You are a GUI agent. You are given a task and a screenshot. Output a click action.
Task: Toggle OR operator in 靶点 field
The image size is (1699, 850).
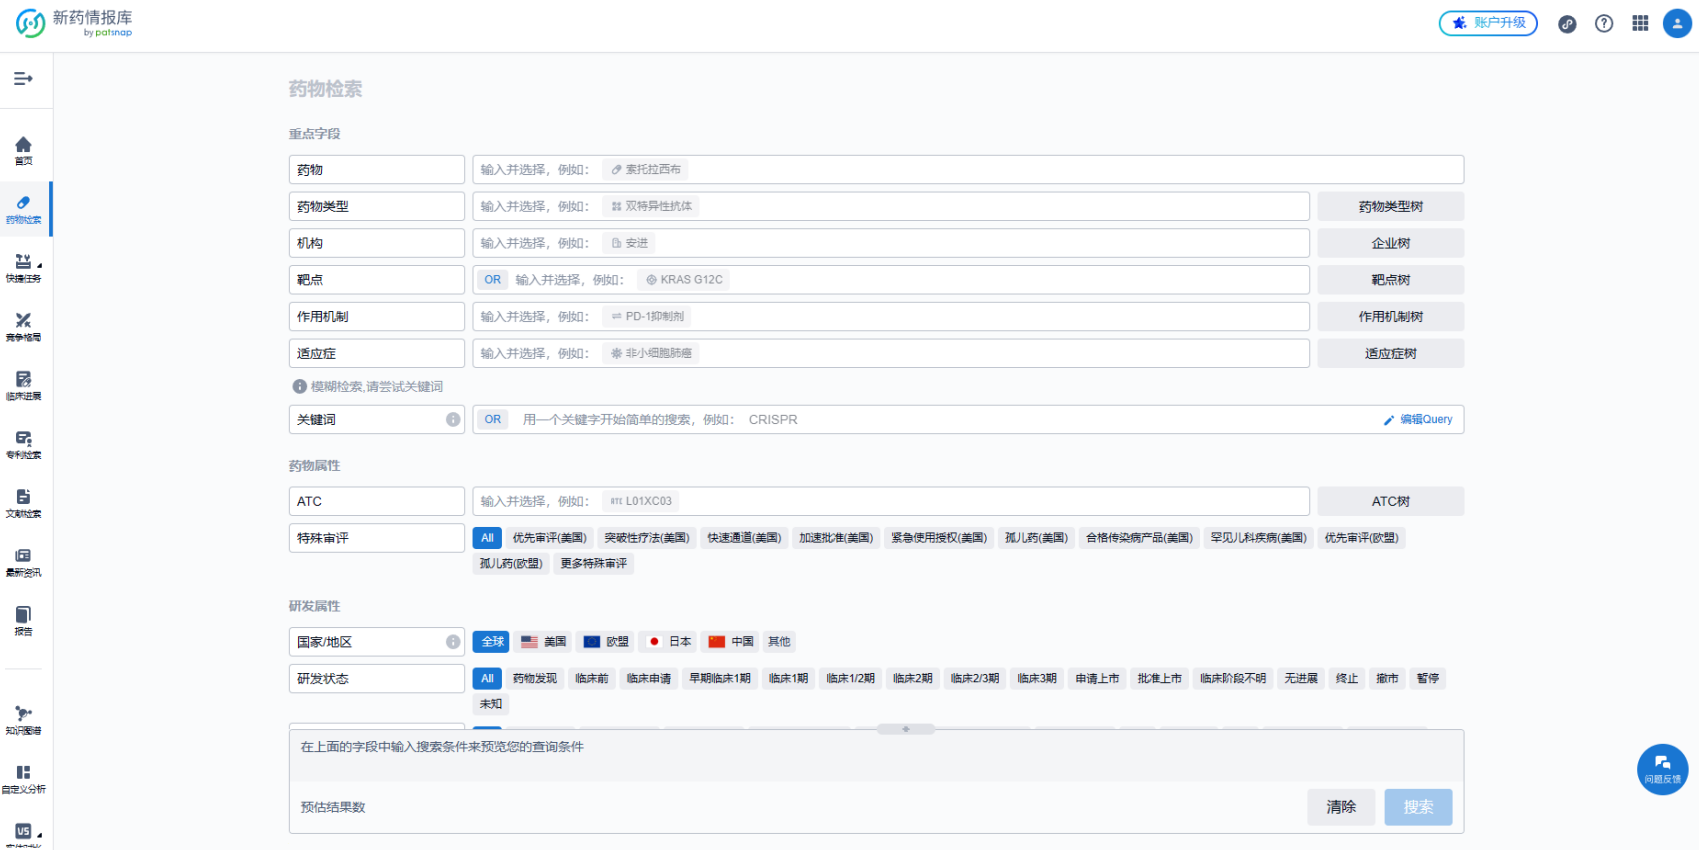click(492, 280)
